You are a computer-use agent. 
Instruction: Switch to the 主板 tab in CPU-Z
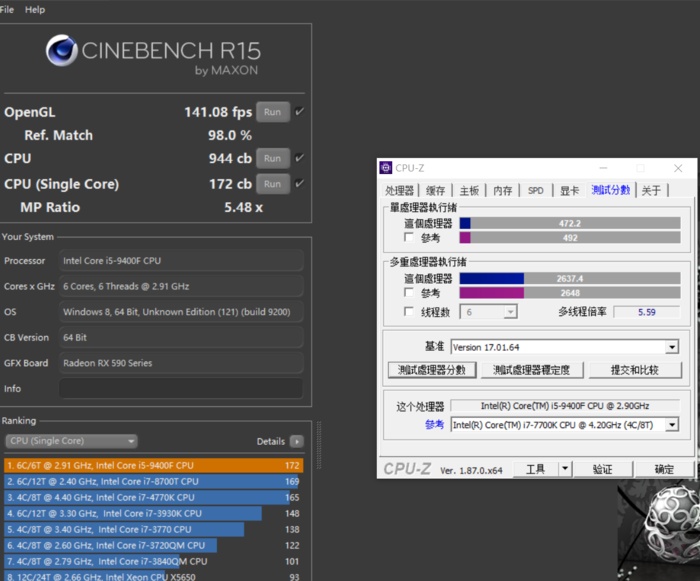pos(469,191)
